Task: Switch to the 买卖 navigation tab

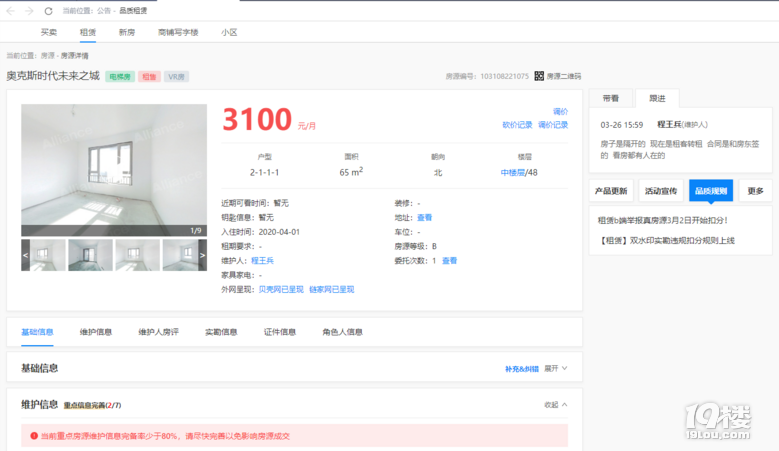Action: (49, 32)
